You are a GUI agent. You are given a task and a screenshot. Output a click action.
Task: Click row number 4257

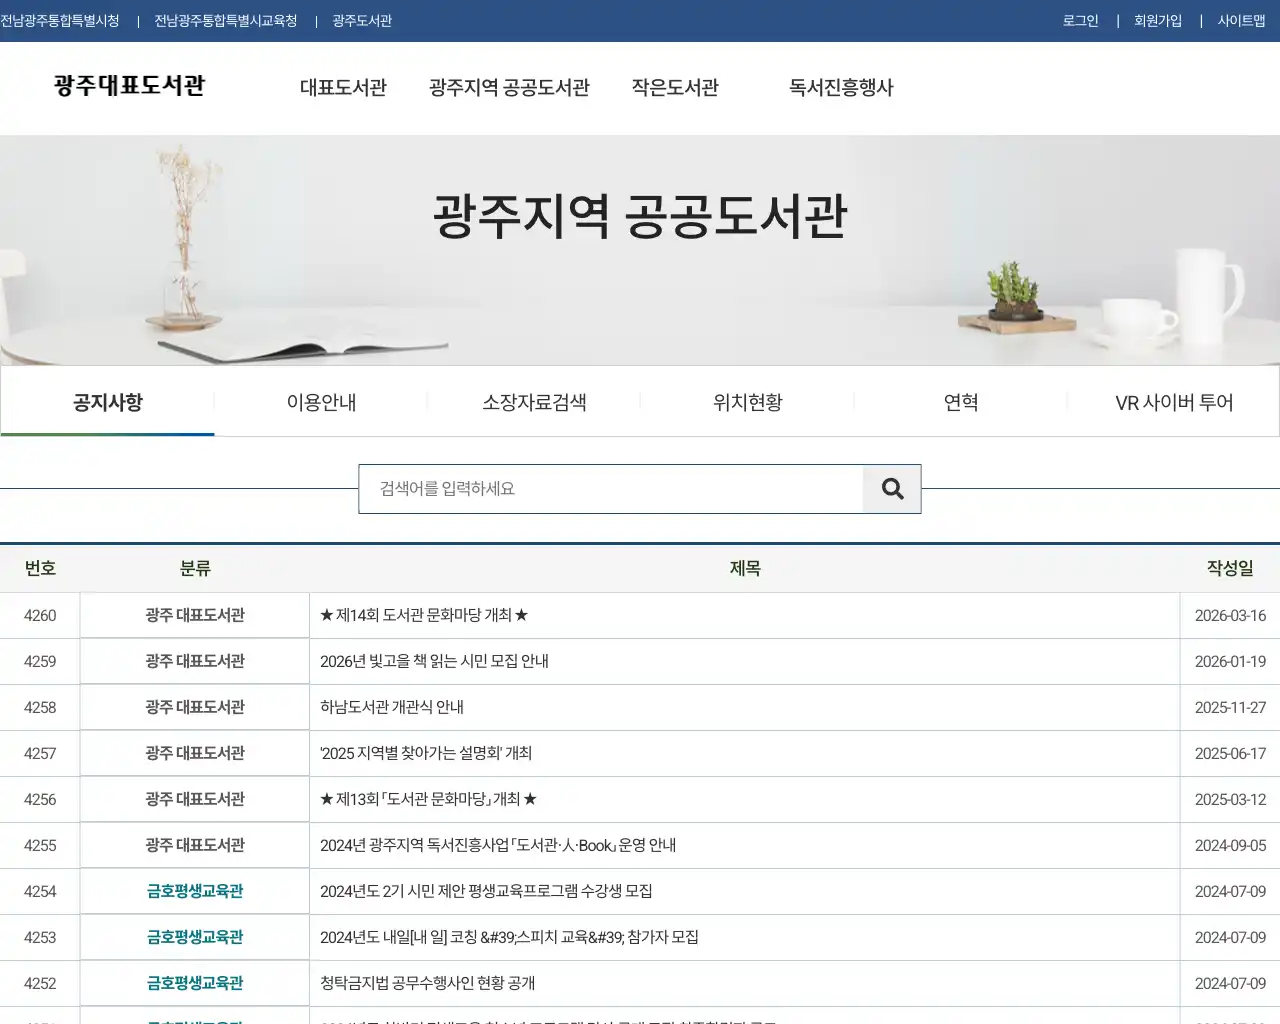(40, 753)
